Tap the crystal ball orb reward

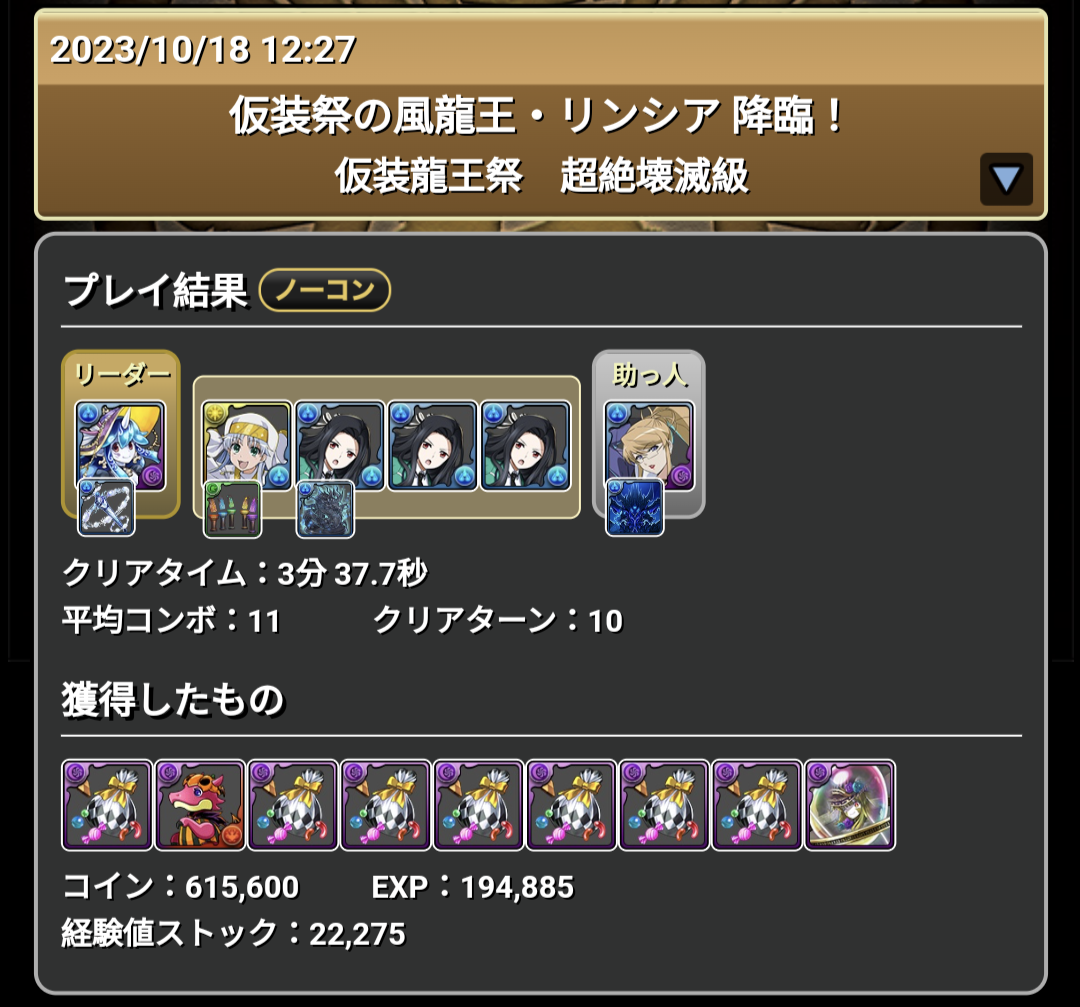tap(850, 805)
